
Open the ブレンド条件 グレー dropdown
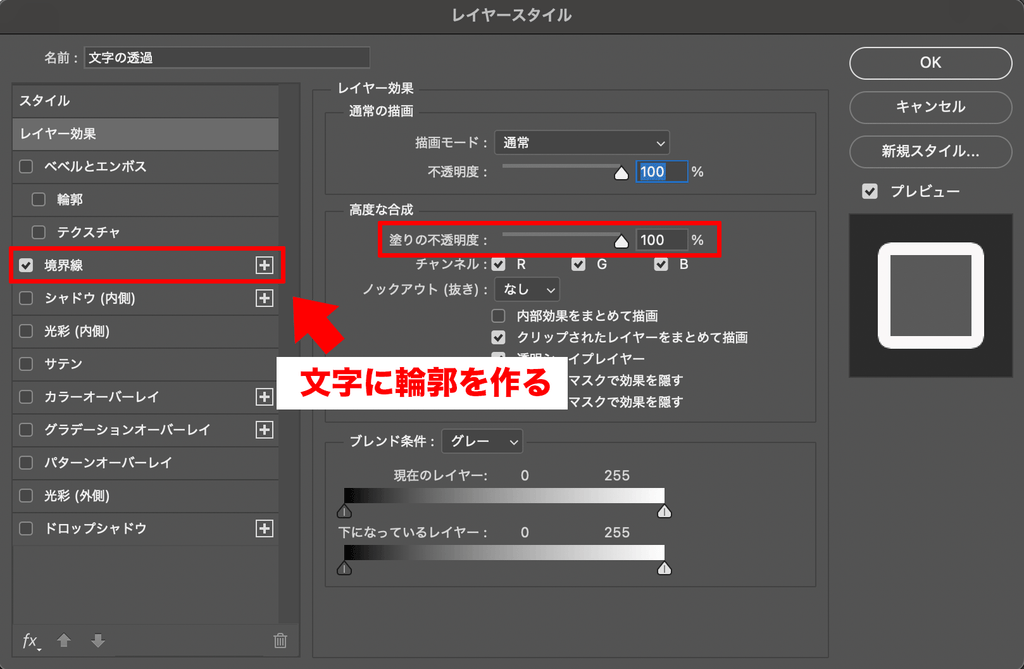point(482,442)
